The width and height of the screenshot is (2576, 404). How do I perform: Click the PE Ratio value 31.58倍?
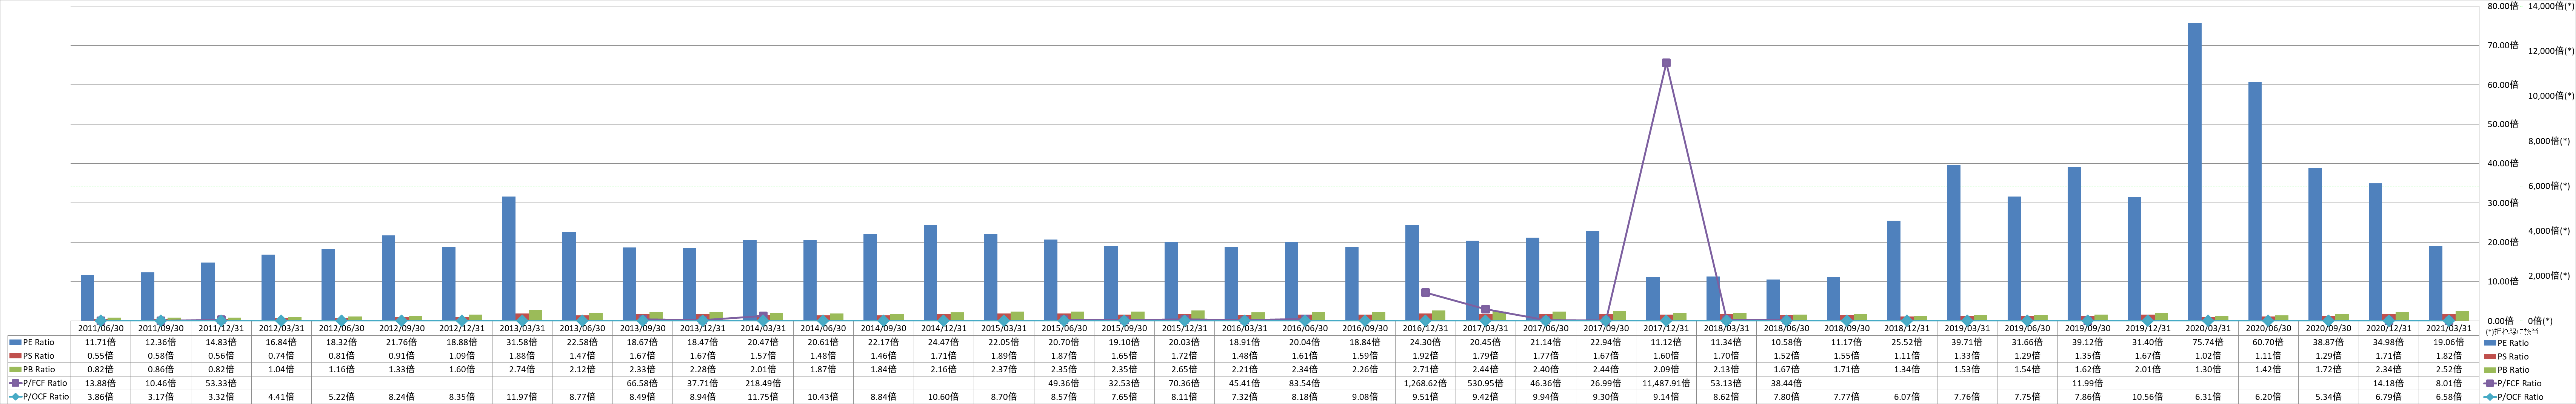522,342
